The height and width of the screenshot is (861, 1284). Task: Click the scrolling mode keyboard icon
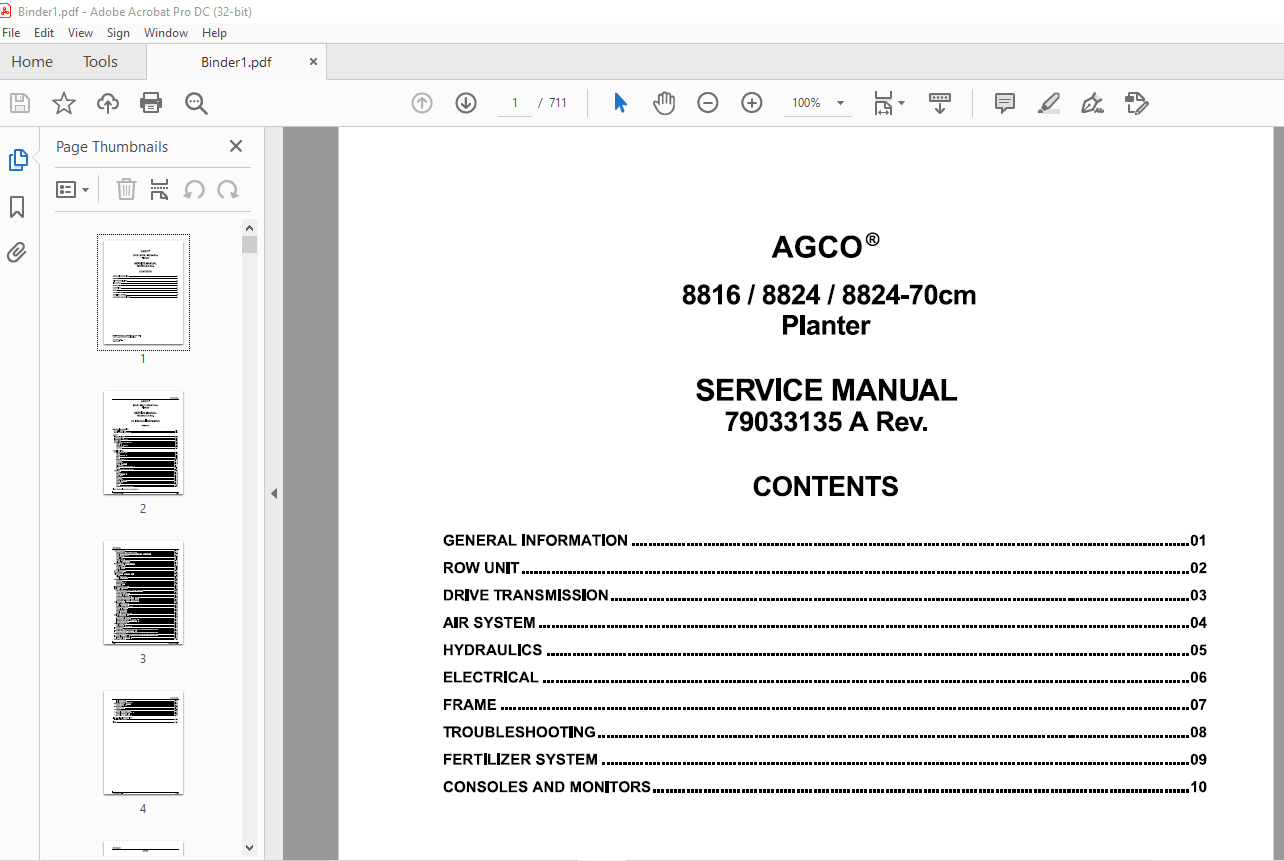(940, 103)
